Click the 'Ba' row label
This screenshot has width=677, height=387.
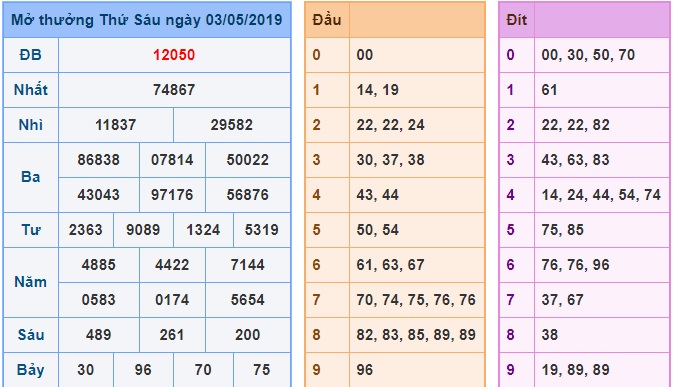[31, 177]
